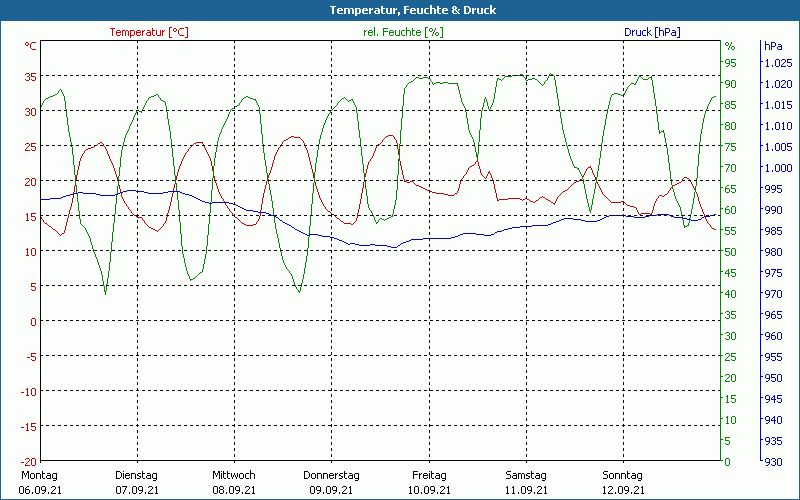Click the '%' axis unit label
800x500 pixels.
pyautogui.click(x=730, y=46)
